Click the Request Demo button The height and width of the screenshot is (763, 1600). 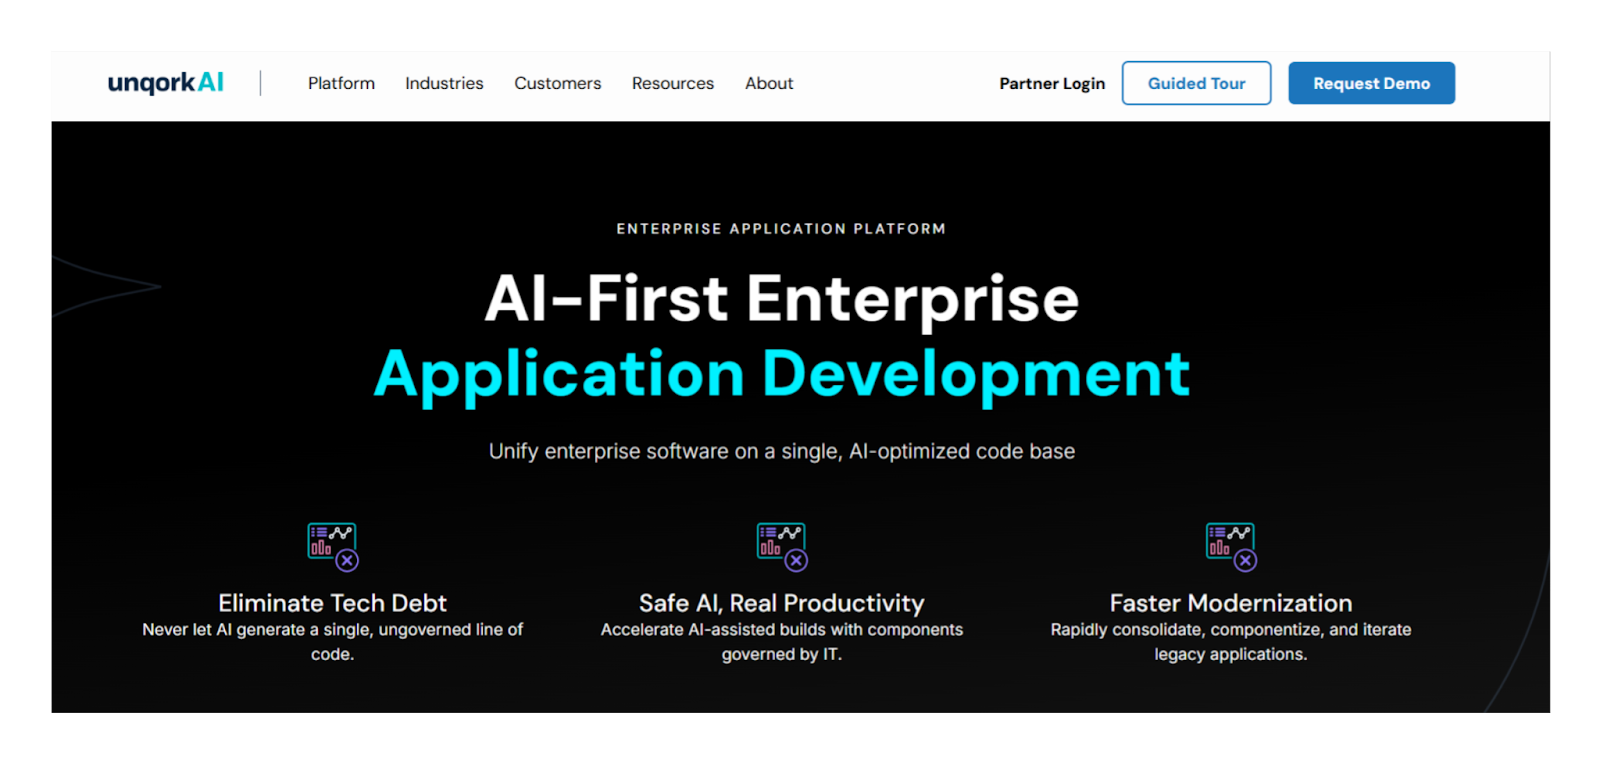pyautogui.click(x=1371, y=83)
